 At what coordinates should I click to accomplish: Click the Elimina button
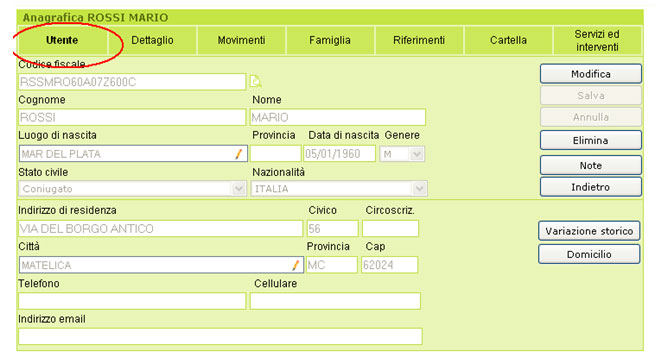click(591, 140)
